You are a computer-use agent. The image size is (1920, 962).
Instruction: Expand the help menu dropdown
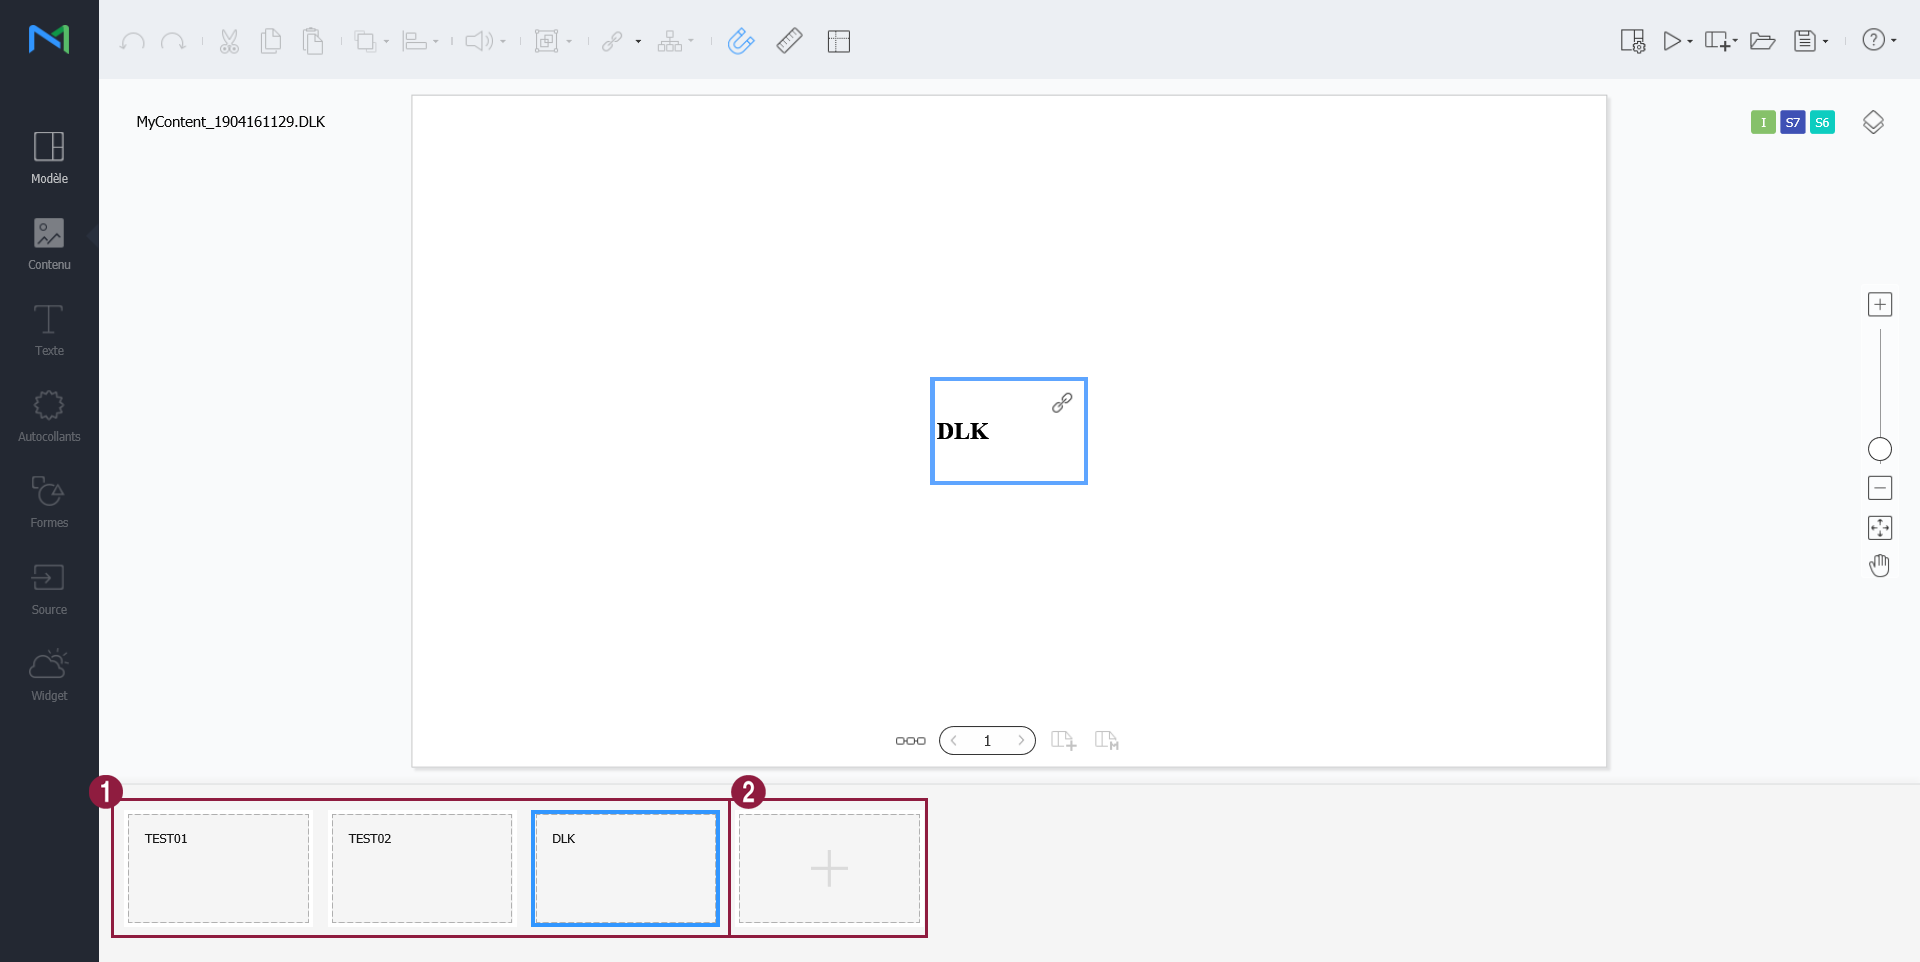[1894, 41]
